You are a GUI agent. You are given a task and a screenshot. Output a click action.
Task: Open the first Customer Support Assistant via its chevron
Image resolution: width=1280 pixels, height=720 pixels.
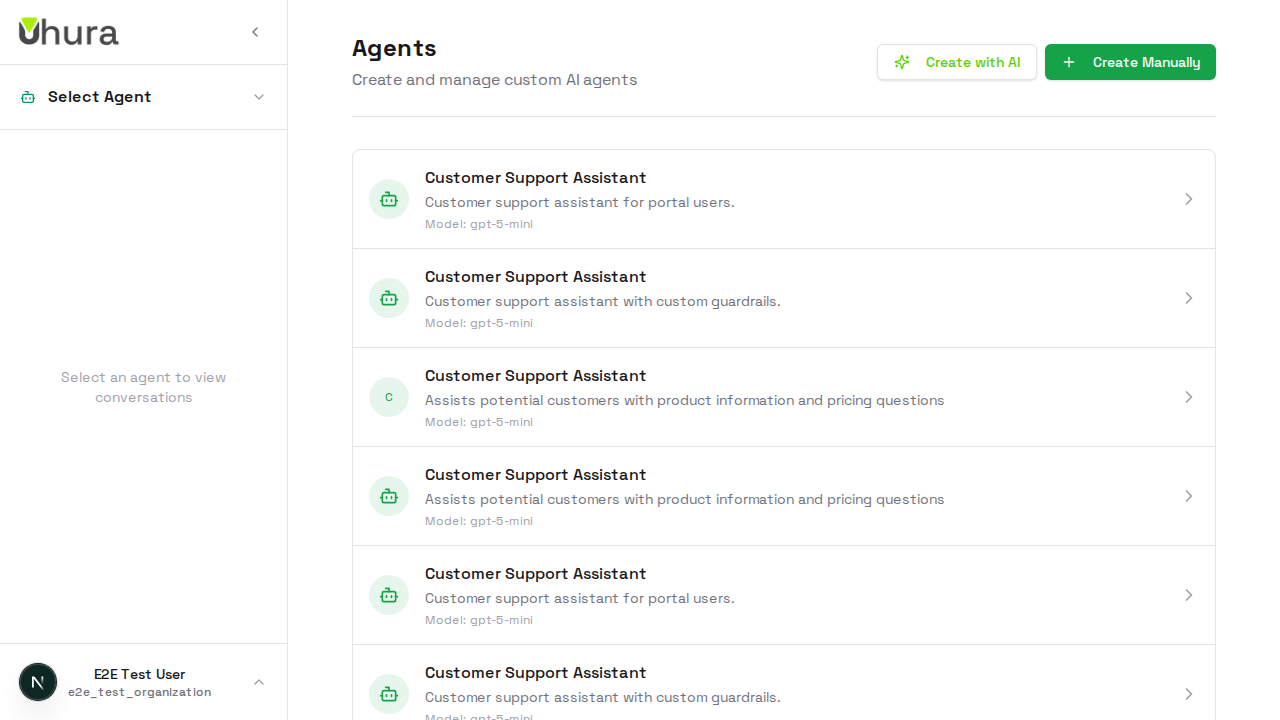coord(1189,198)
